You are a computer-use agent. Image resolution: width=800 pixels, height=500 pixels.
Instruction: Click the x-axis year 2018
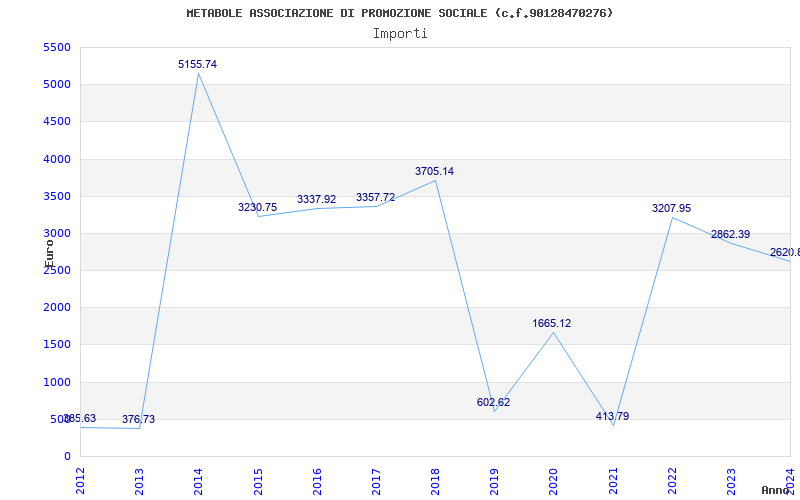(435, 481)
